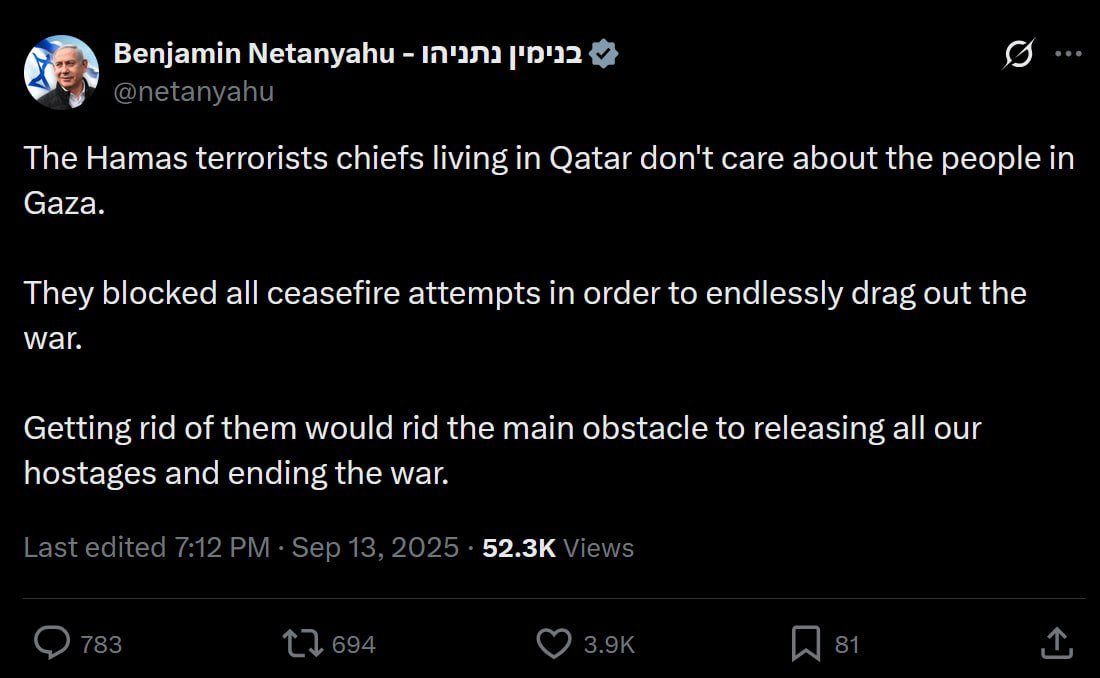Click the Grok explain-post icon
1100x678 pixels.
(x=1020, y=55)
